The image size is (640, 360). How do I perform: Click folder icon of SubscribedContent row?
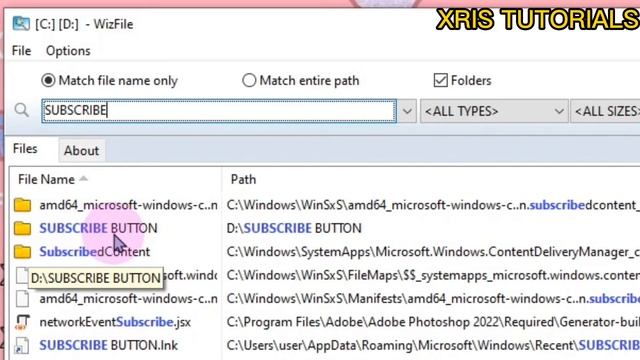tap(22, 252)
